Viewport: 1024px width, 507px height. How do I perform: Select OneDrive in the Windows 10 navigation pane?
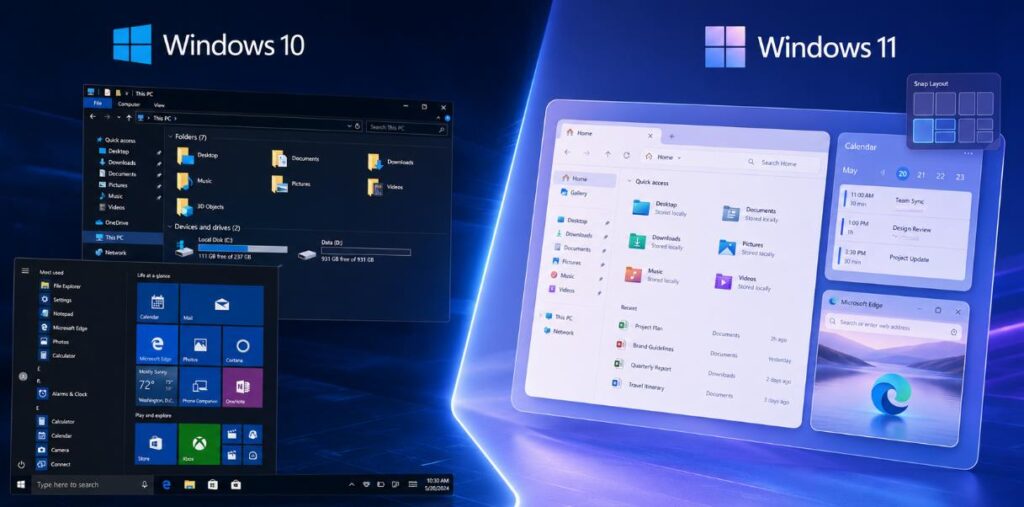[x=112, y=223]
